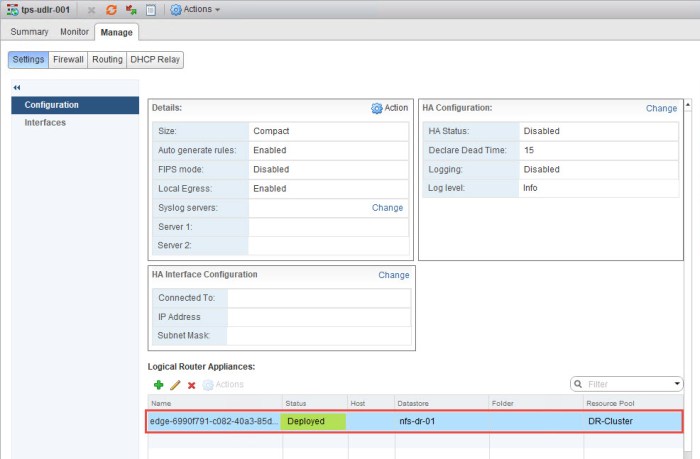Switch to the Monitor tab
Image resolution: width=700 pixels, height=459 pixels.
pos(74,32)
